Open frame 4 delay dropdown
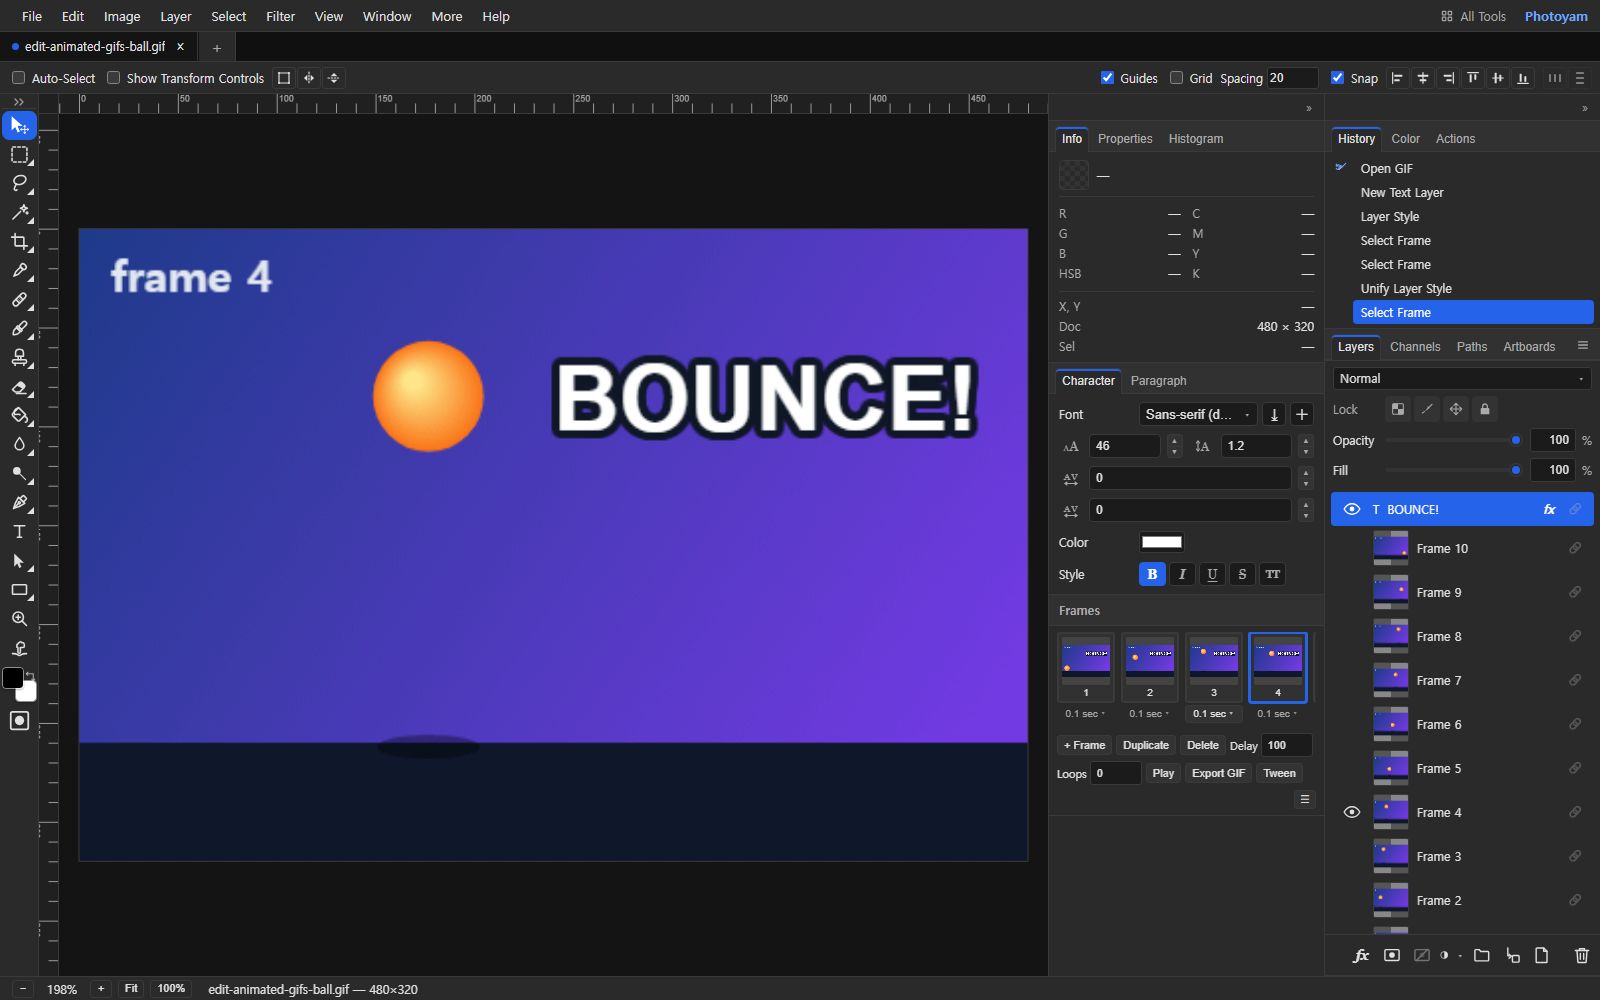 click(x=1277, y=714)
